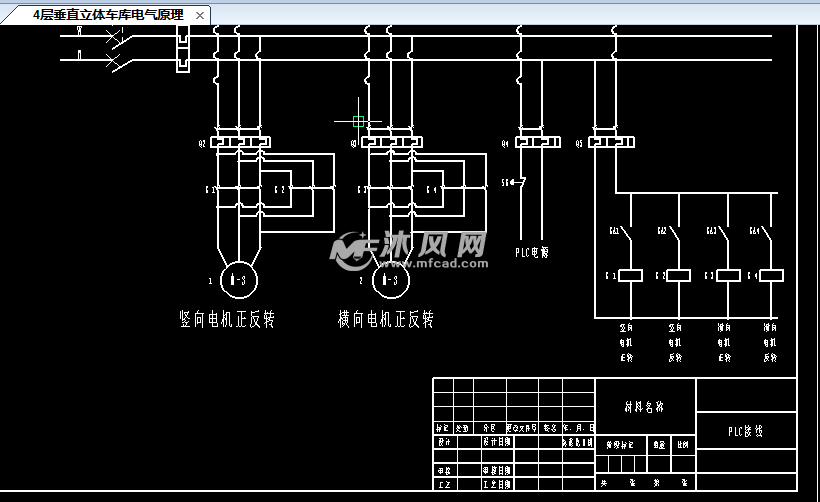Select the 竖向电机正反转 text label
820x502 pixels.
coord(227,320)
